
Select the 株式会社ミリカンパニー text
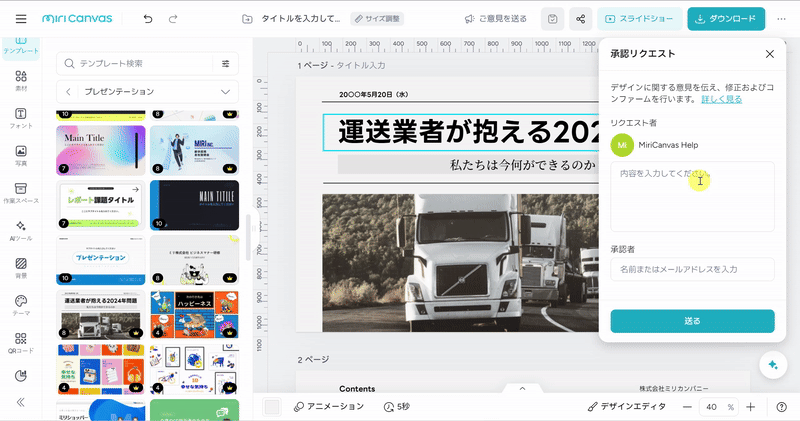(x=673, y=389)
